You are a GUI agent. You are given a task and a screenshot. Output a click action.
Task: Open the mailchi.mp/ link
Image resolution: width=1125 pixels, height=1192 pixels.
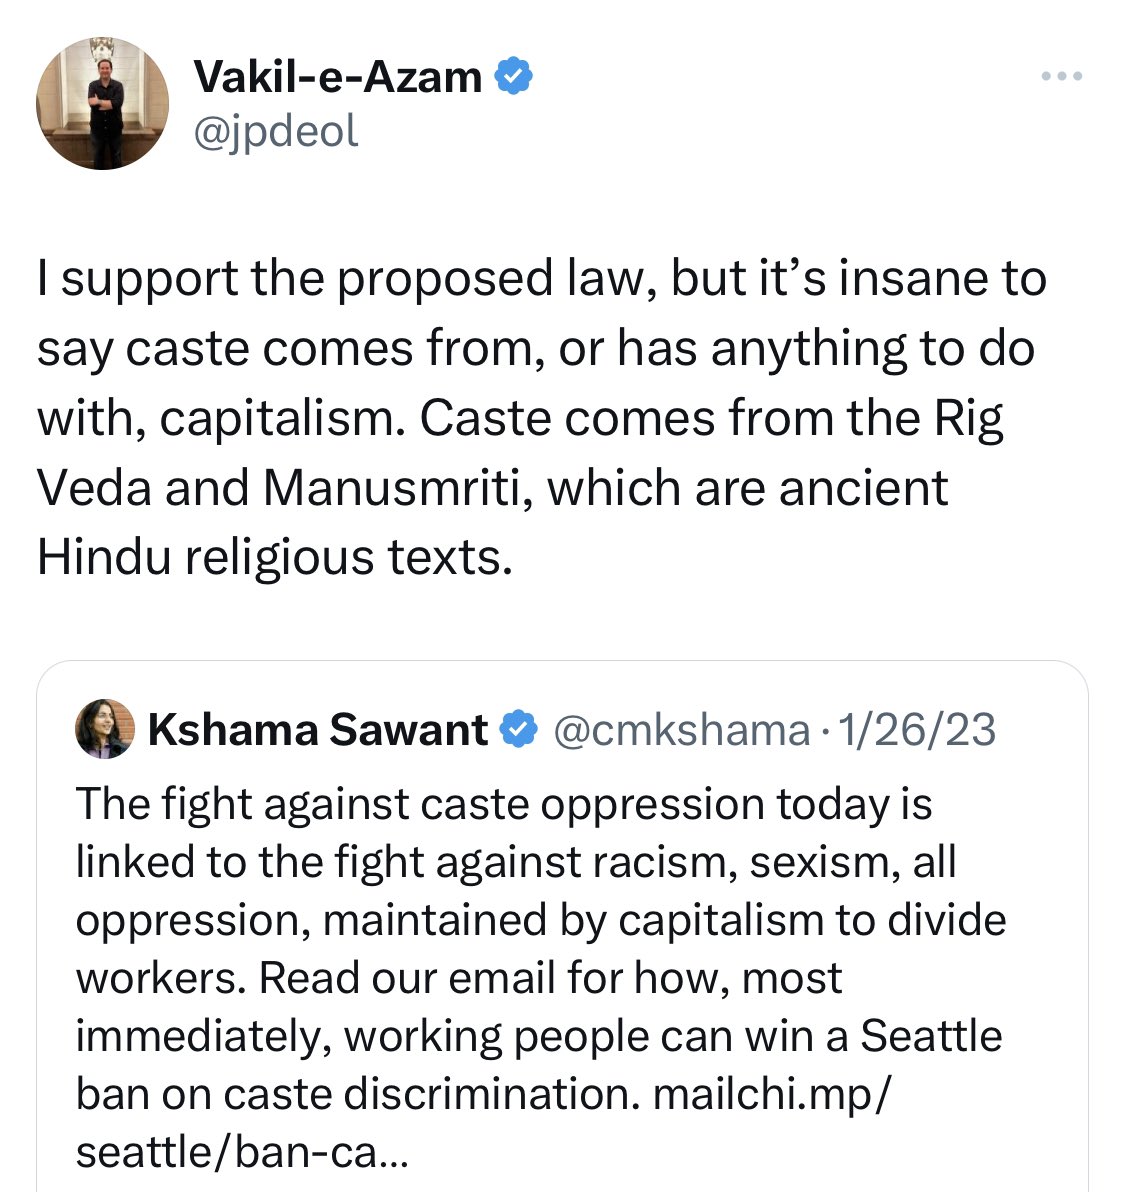pos(770,1094)
